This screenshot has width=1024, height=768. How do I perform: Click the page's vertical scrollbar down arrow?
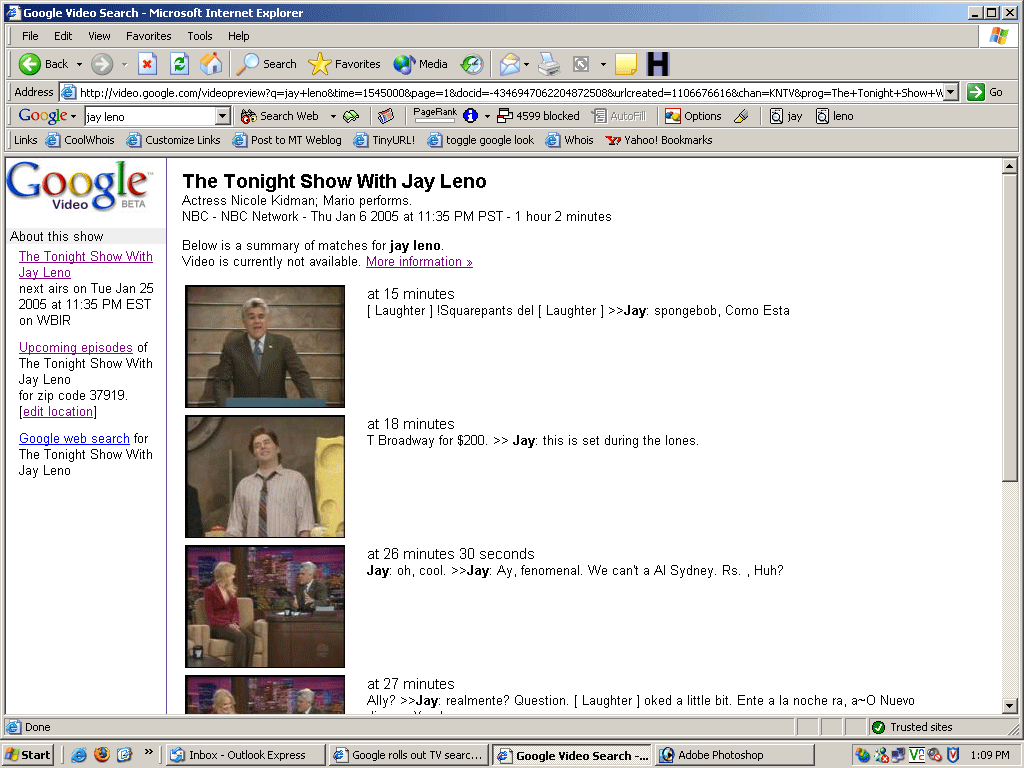click(x=1009, y=706)
